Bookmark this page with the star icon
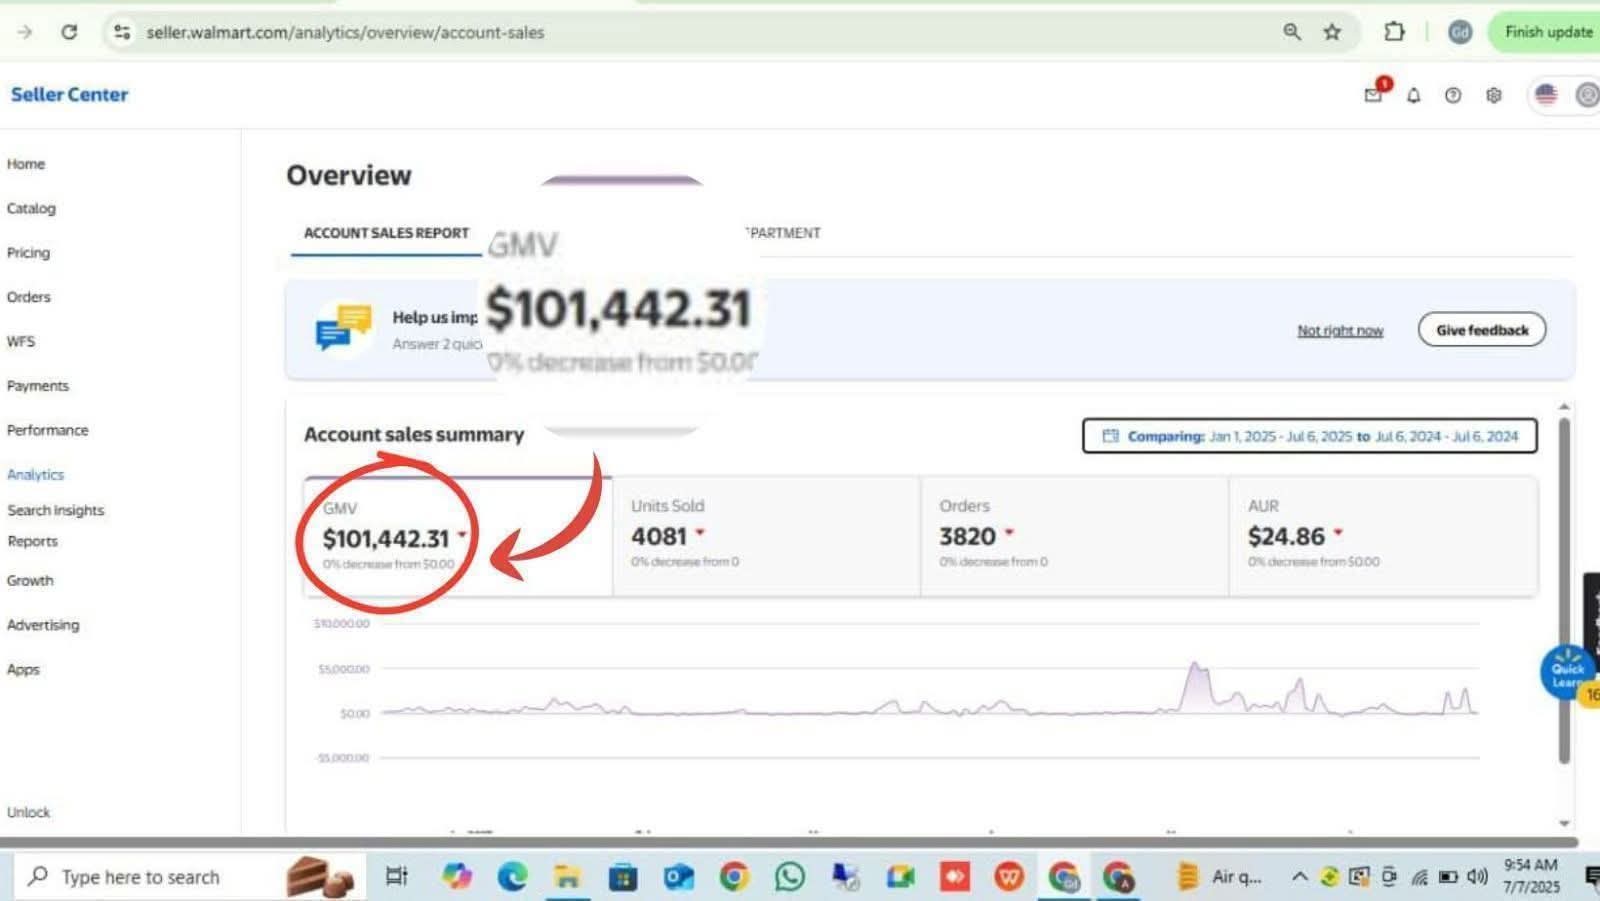This screenshot has height=901, width=1600. [1332, 32]
